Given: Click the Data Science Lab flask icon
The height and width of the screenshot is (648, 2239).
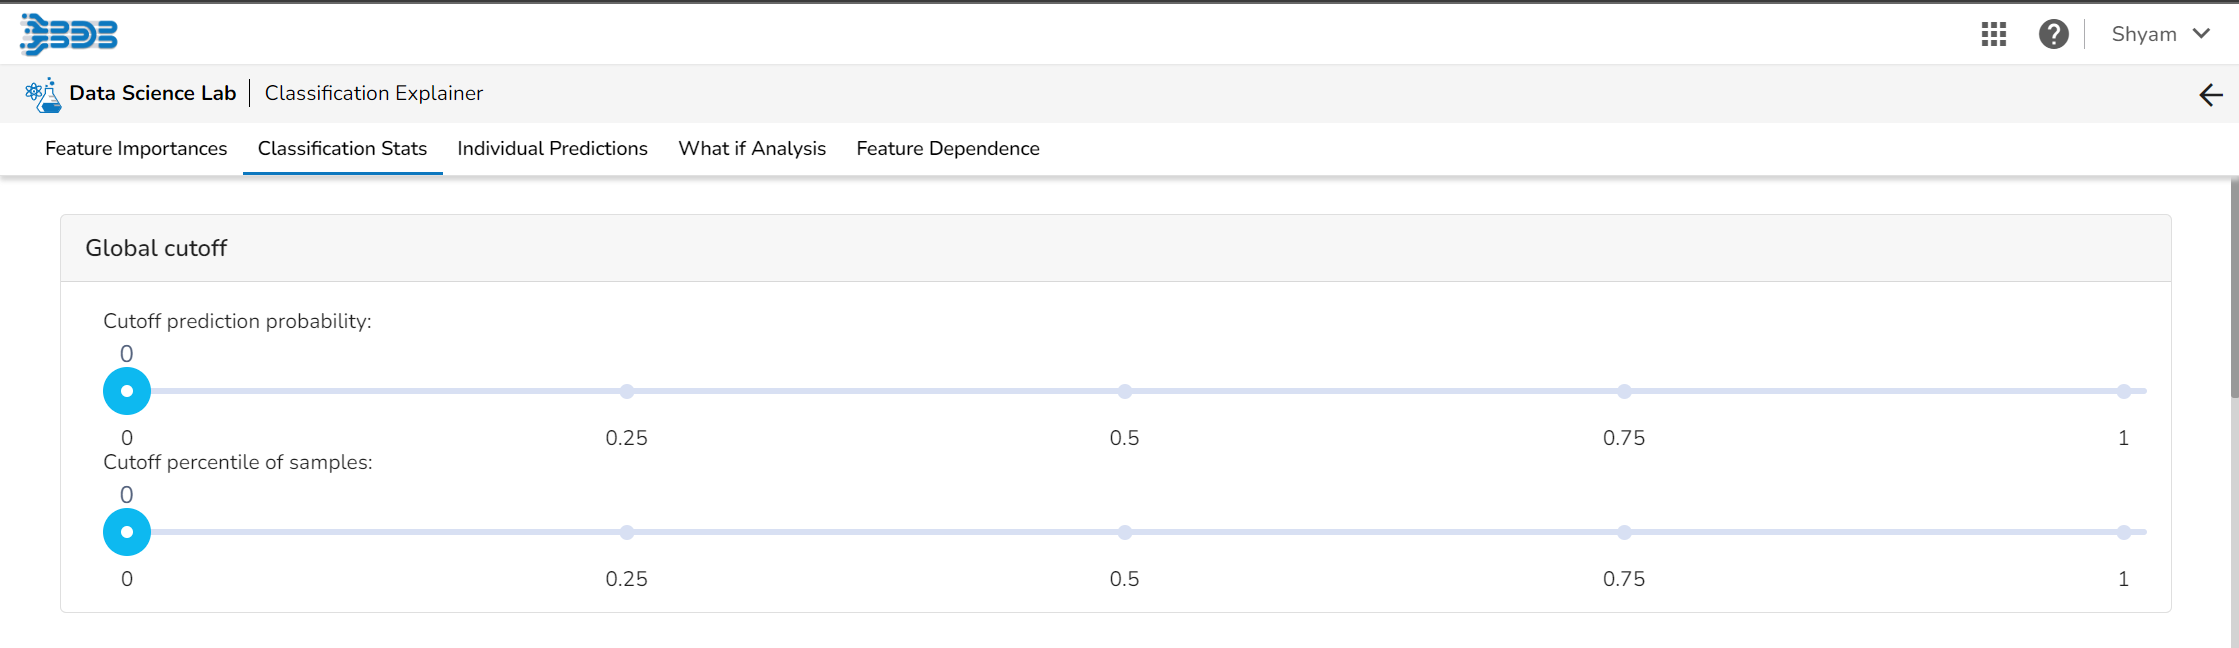Looking at the screenshot, I should pyautogui.click(x=42, y=94).
